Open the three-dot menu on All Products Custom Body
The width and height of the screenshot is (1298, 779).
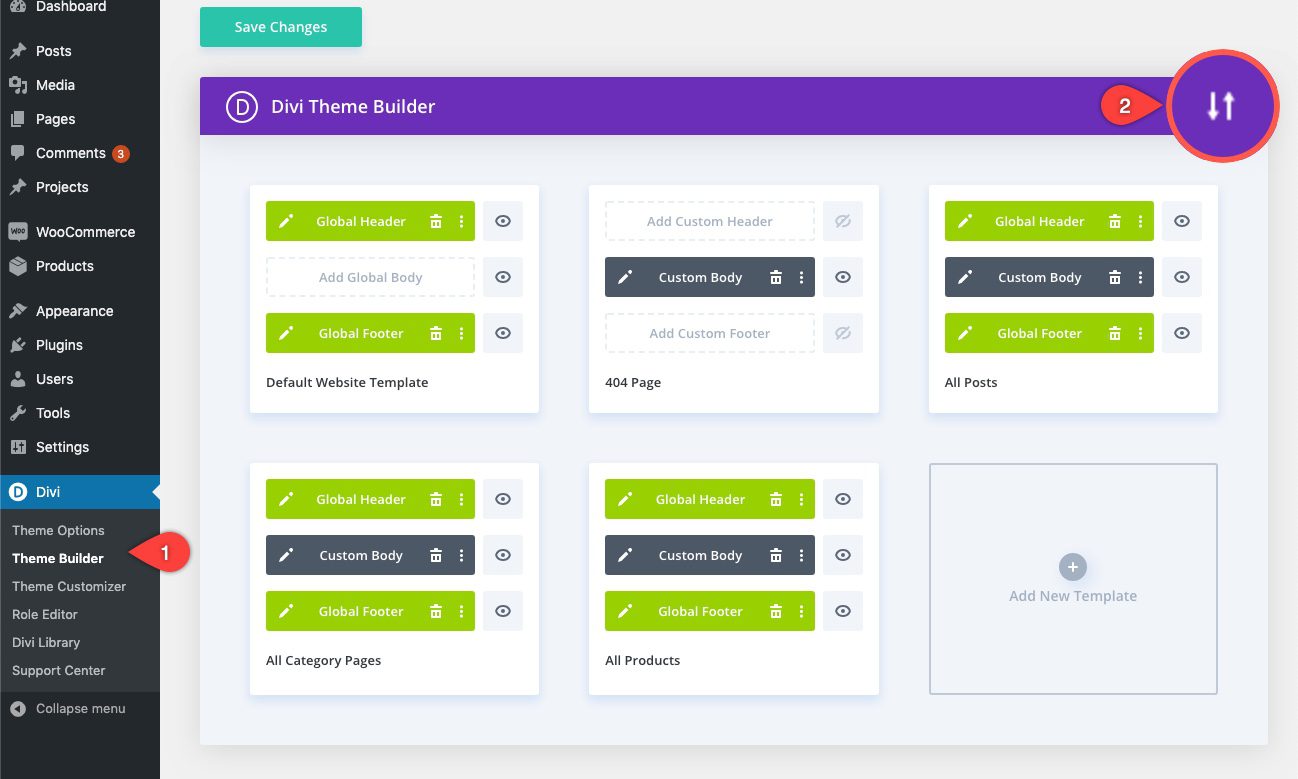[799, 555]
